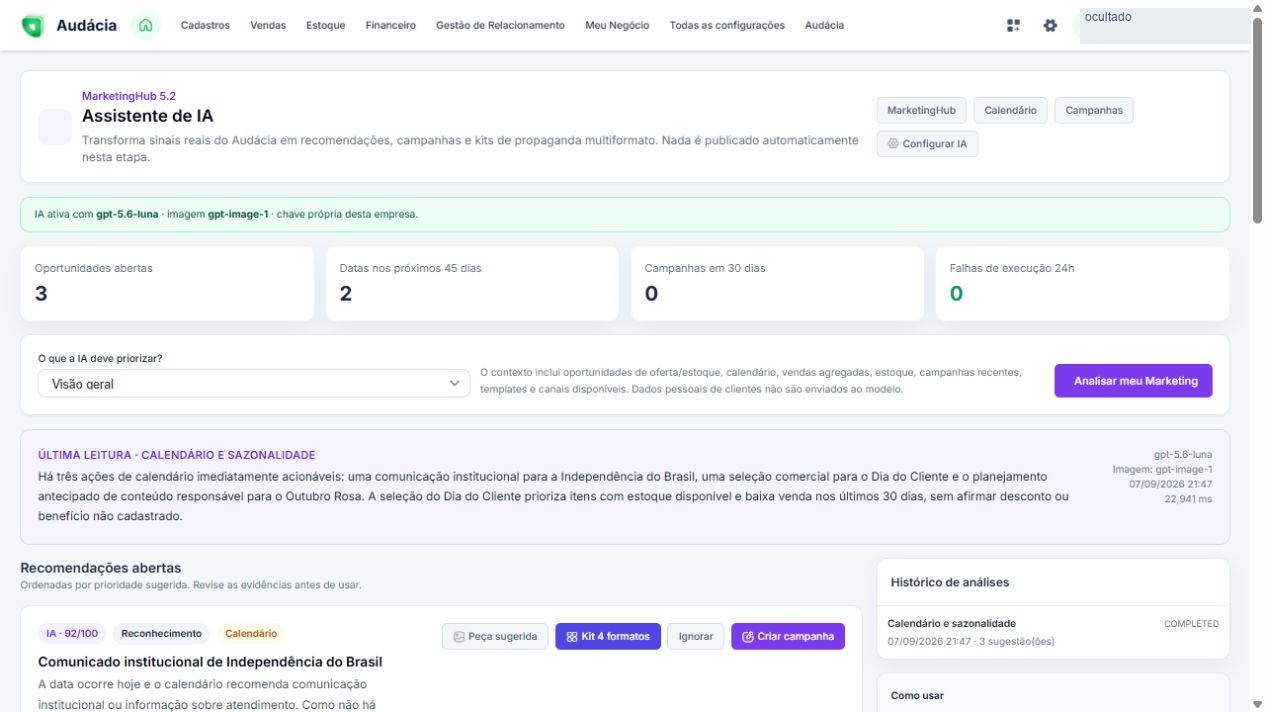Open the Financeiro menu

coord(391,26)
